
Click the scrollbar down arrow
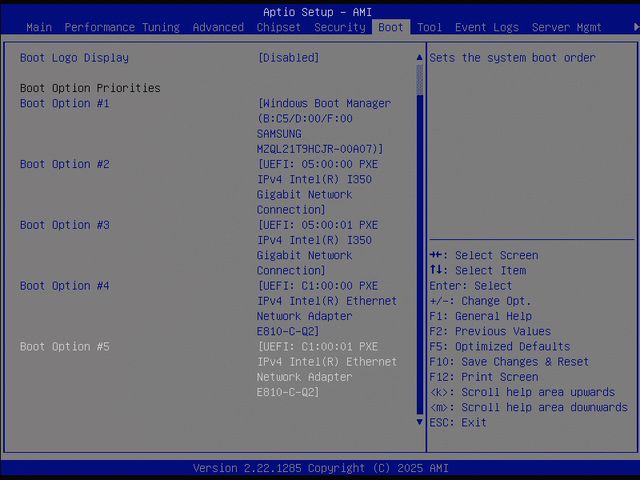pos(419,422)
